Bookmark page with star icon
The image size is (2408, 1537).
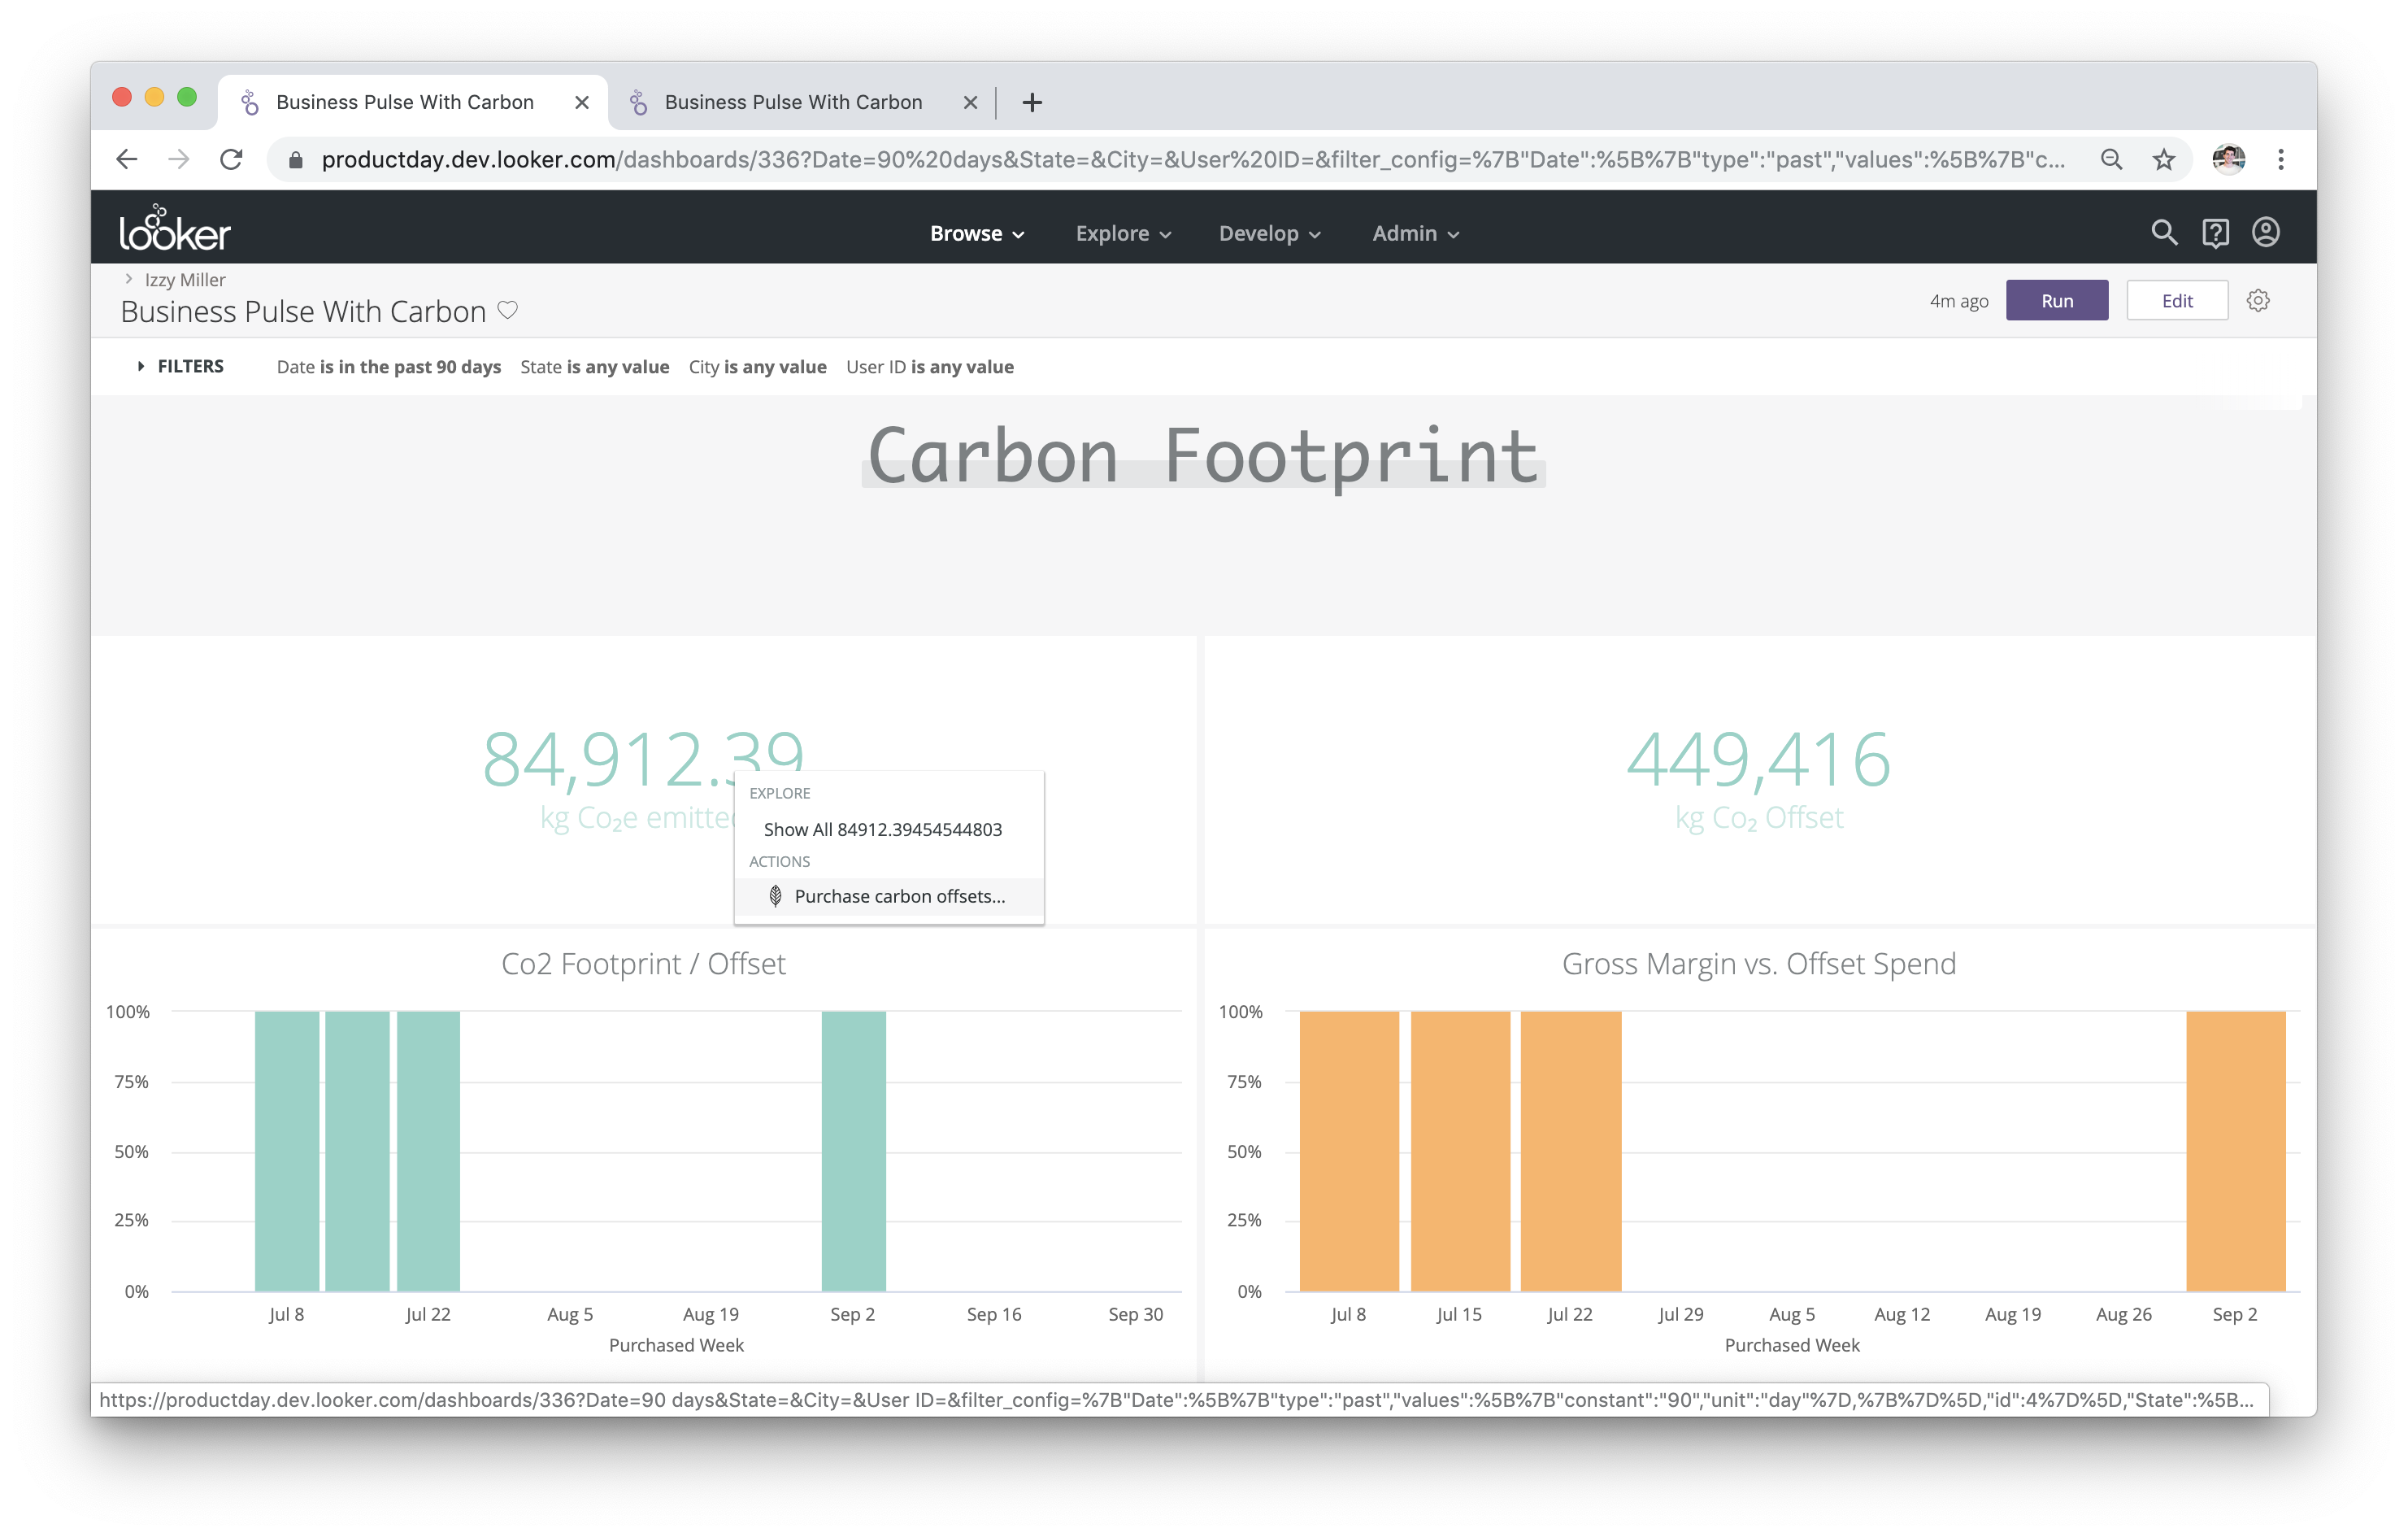(x=2164, y=160)
